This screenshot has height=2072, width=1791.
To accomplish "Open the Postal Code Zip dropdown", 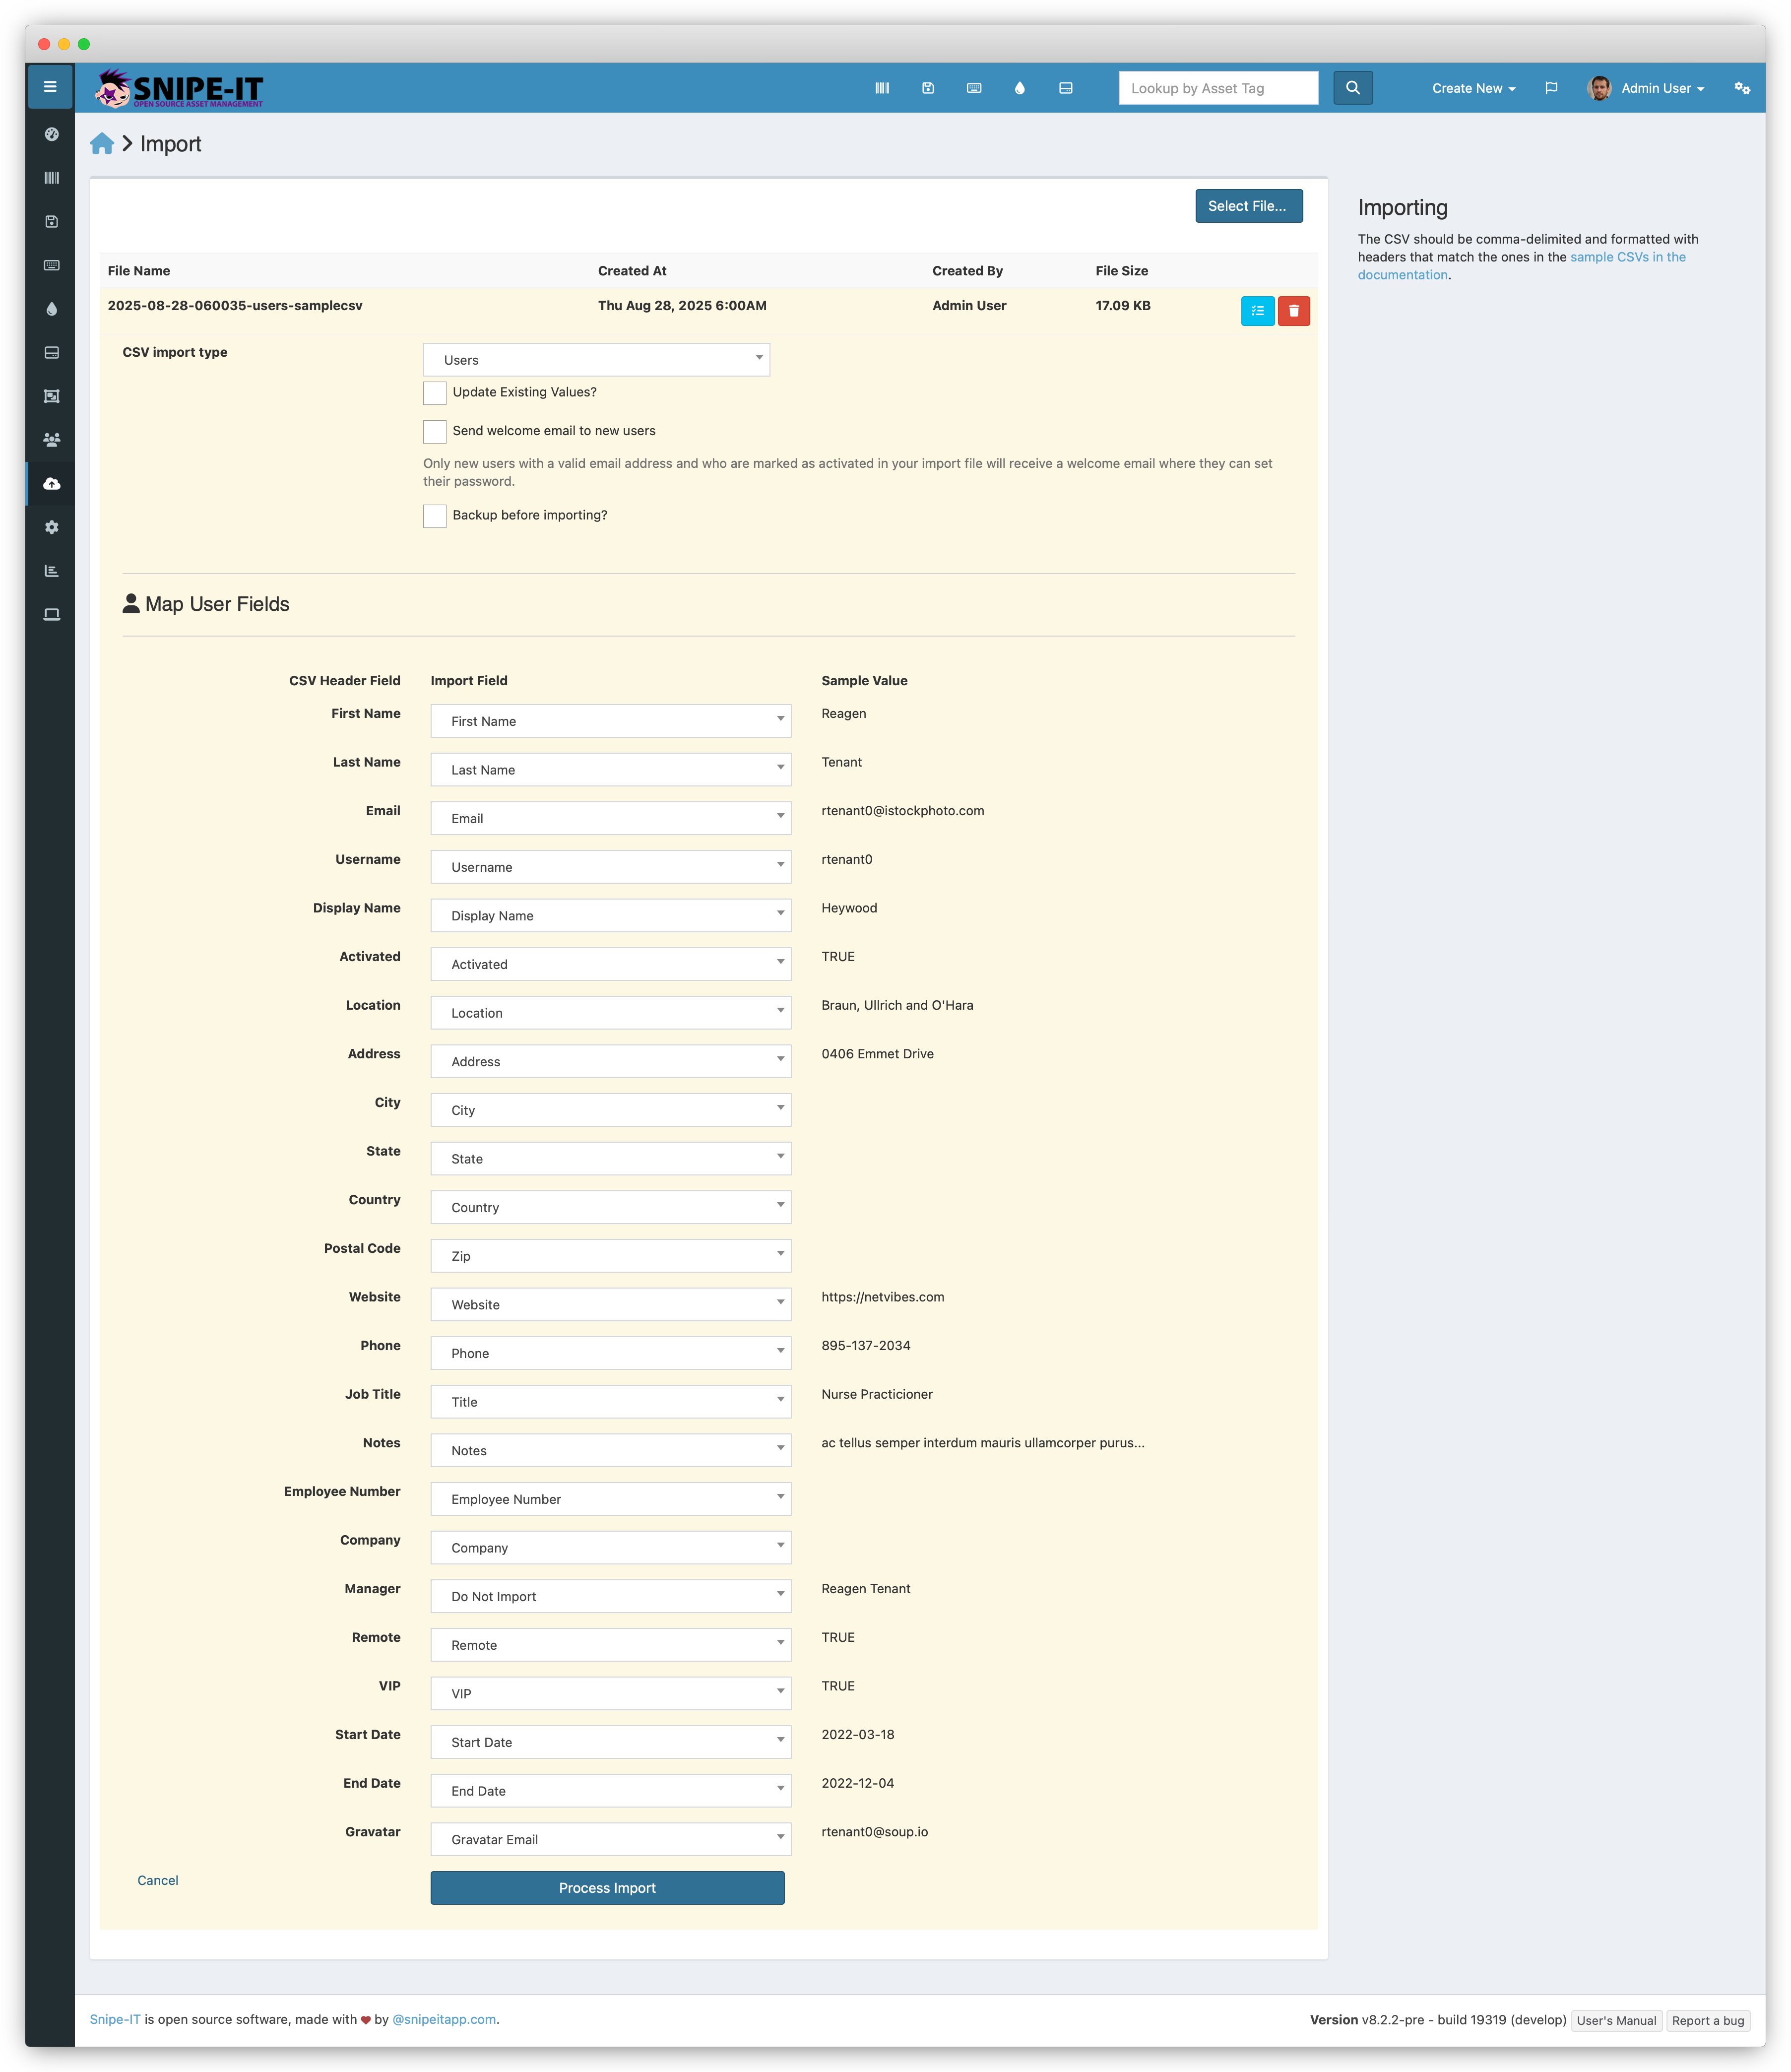I will point(611,1256).
